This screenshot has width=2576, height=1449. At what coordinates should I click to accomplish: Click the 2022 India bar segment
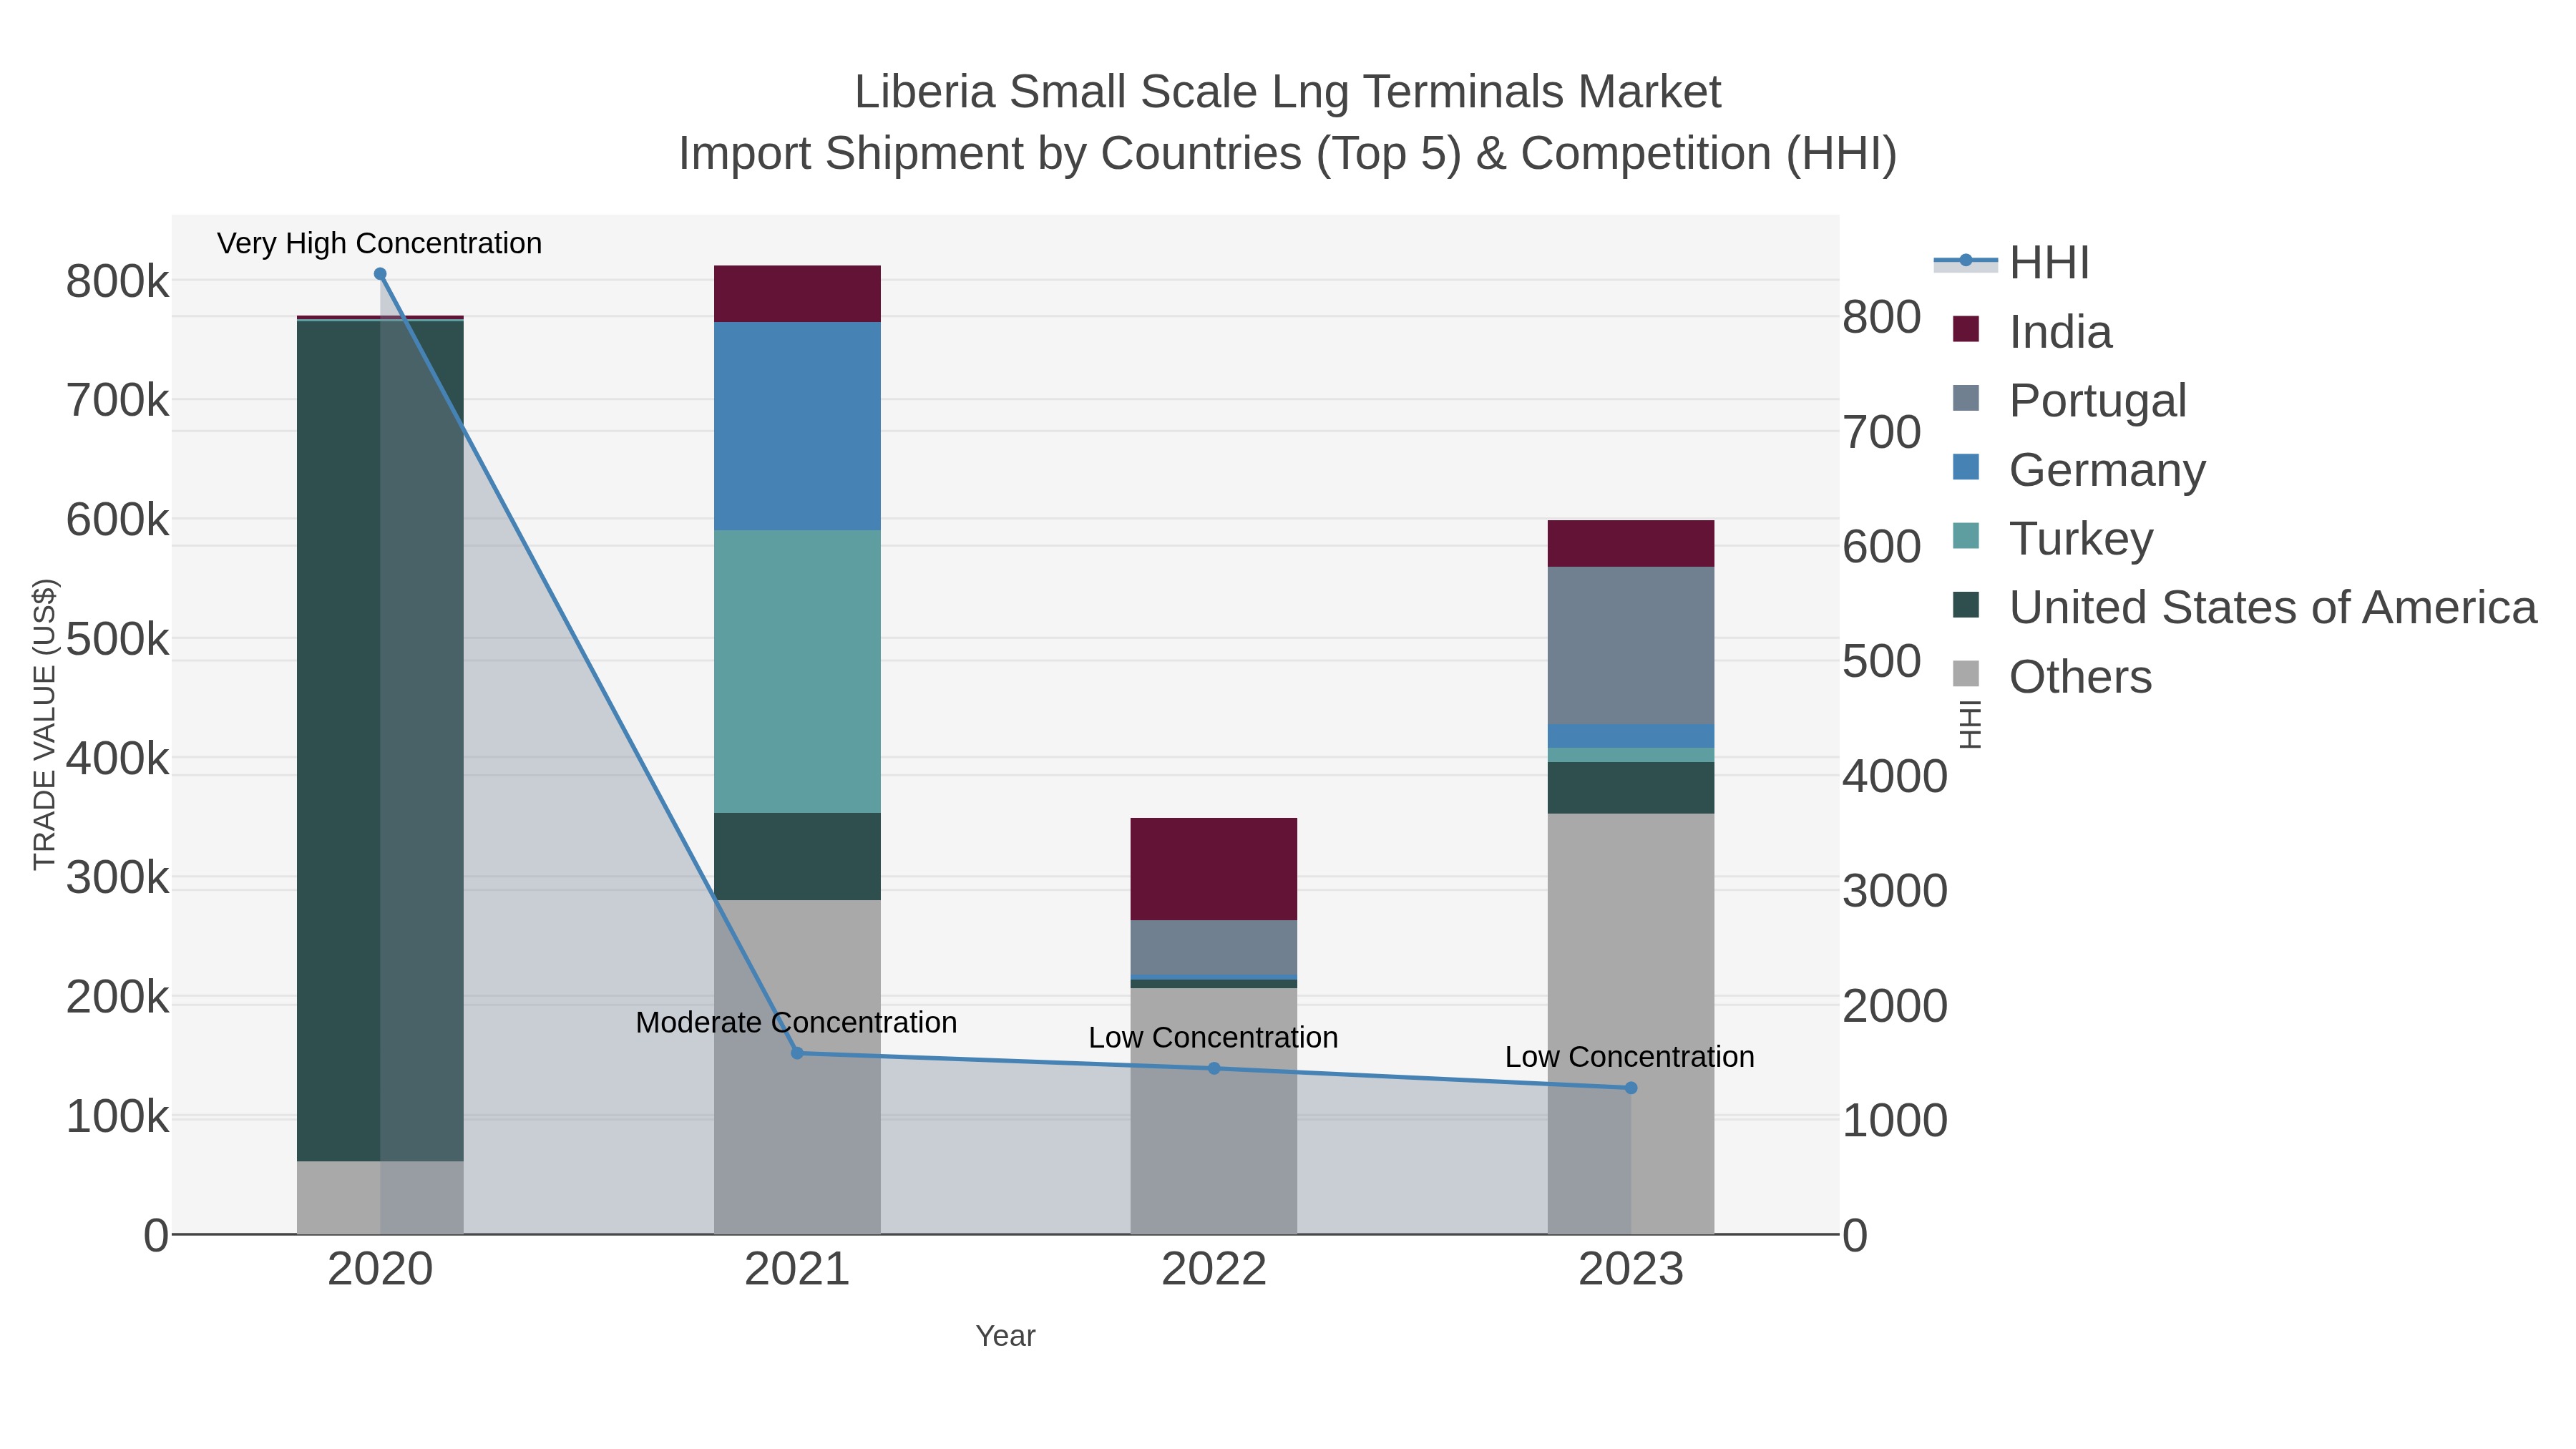click(x=1214, y=869)
